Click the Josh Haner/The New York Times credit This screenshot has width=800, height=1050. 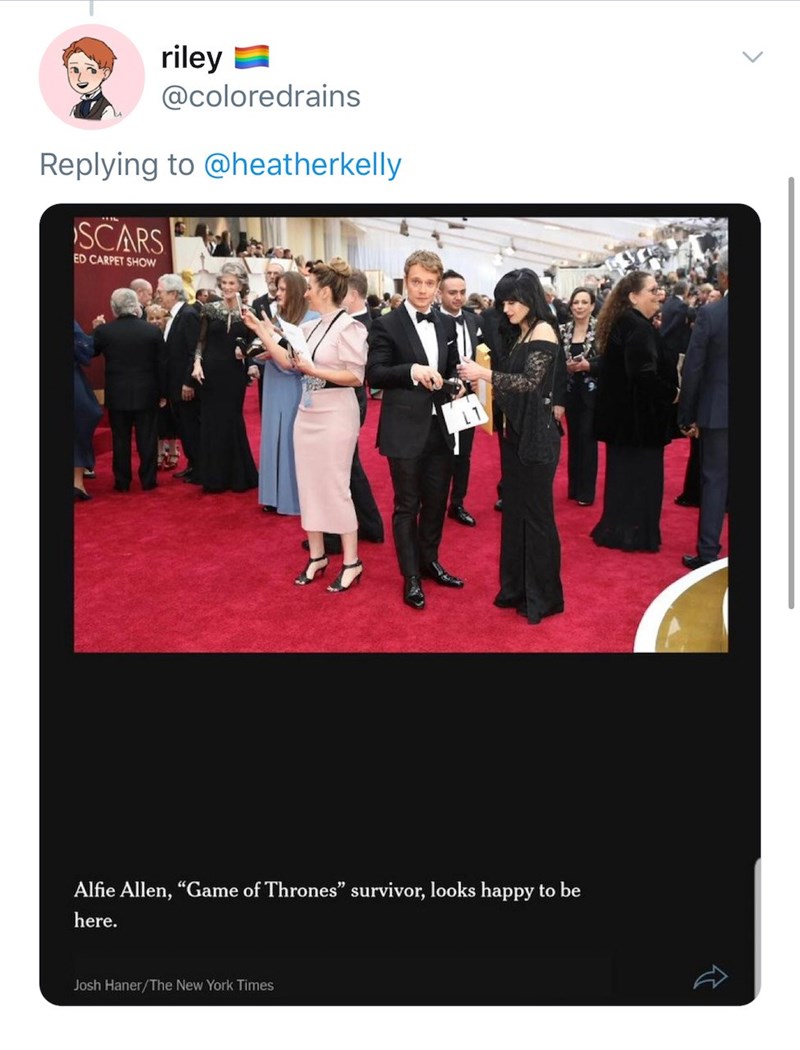173,985
